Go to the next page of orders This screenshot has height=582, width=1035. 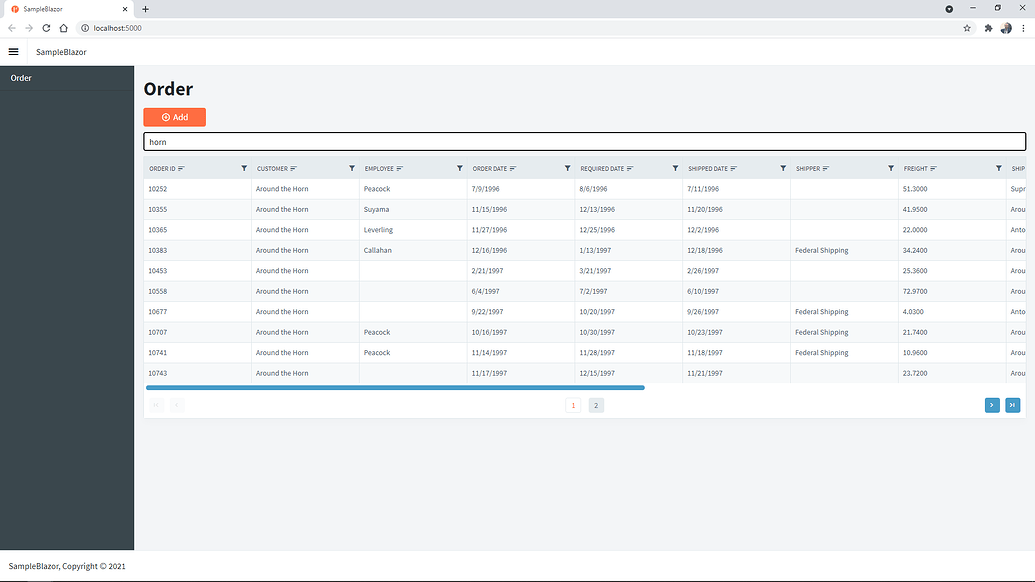click(x=991, y=405)
